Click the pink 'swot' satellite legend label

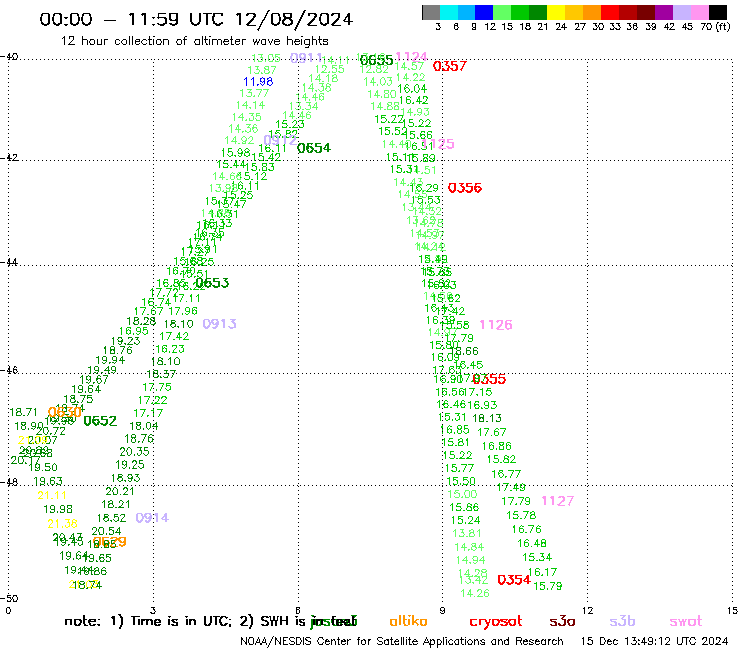point(686,621)
